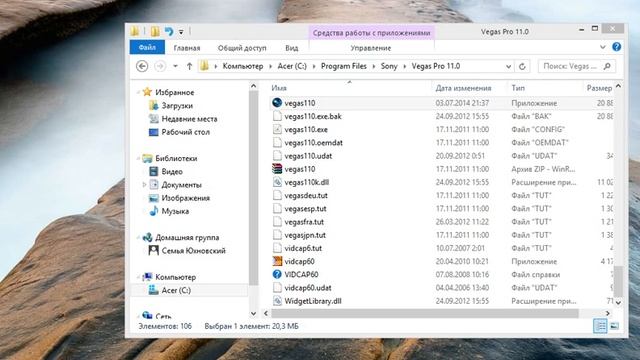640x360 pixels.
Task: Select the vegasesp.tut file
Action: [x=305, y=209]
